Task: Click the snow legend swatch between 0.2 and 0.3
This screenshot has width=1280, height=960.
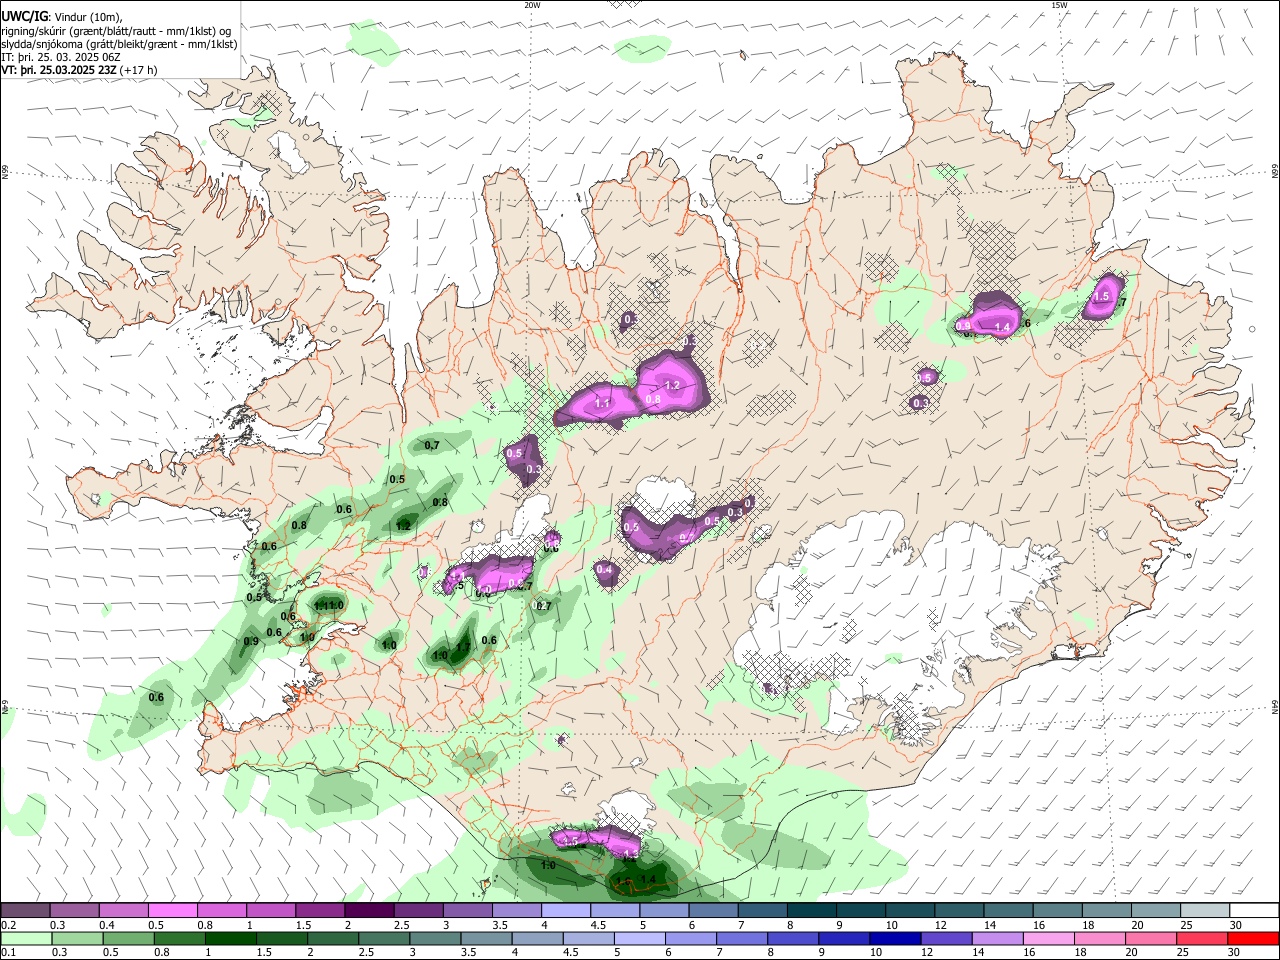Action: 25,910
